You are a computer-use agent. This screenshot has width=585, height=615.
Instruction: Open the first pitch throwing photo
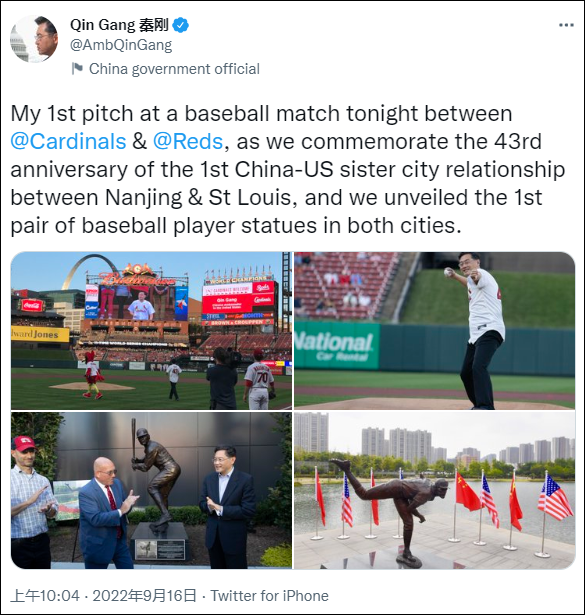click(434, 331)
